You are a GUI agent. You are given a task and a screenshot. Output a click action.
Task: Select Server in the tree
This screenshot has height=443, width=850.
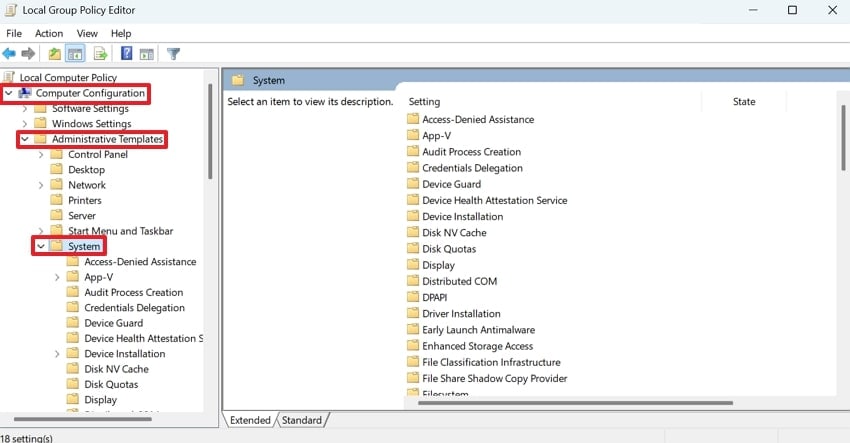point(82,215)
